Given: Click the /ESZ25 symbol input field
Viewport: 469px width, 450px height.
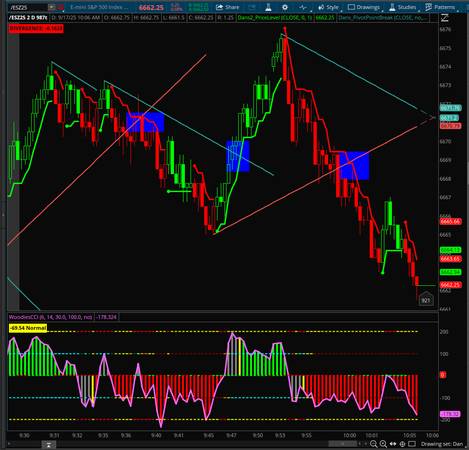Looking at the screenshot, I should (27, 7).
